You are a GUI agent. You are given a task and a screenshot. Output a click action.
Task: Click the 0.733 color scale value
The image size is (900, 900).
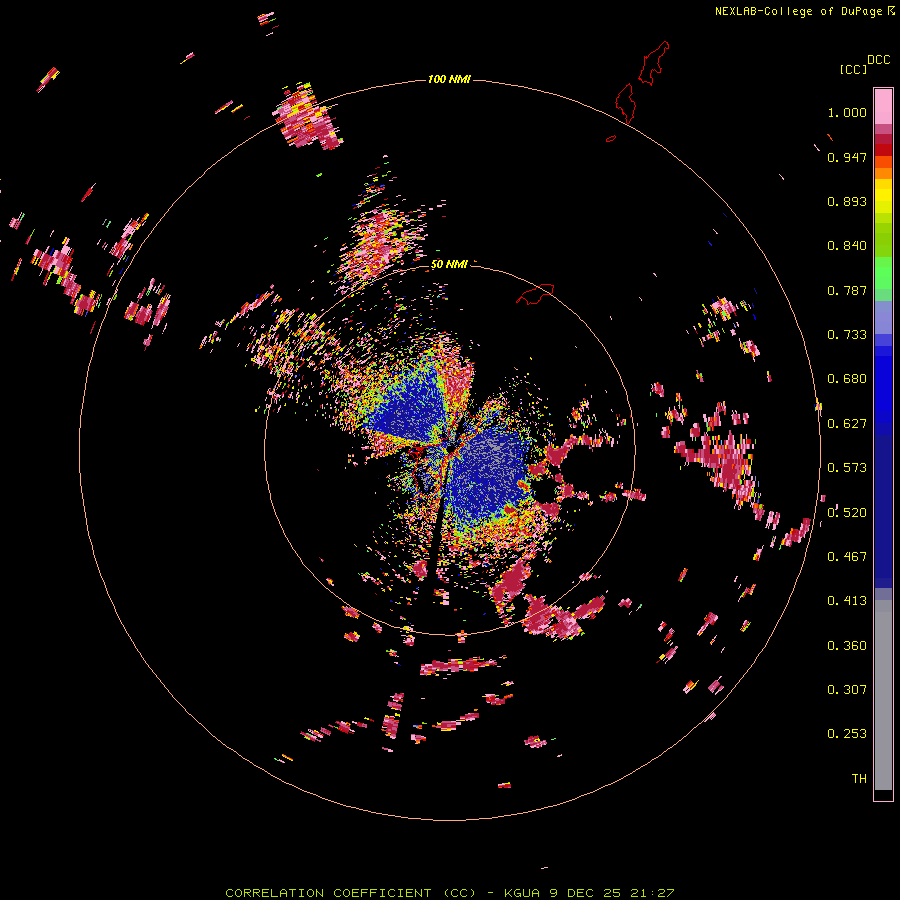(847, 335)
